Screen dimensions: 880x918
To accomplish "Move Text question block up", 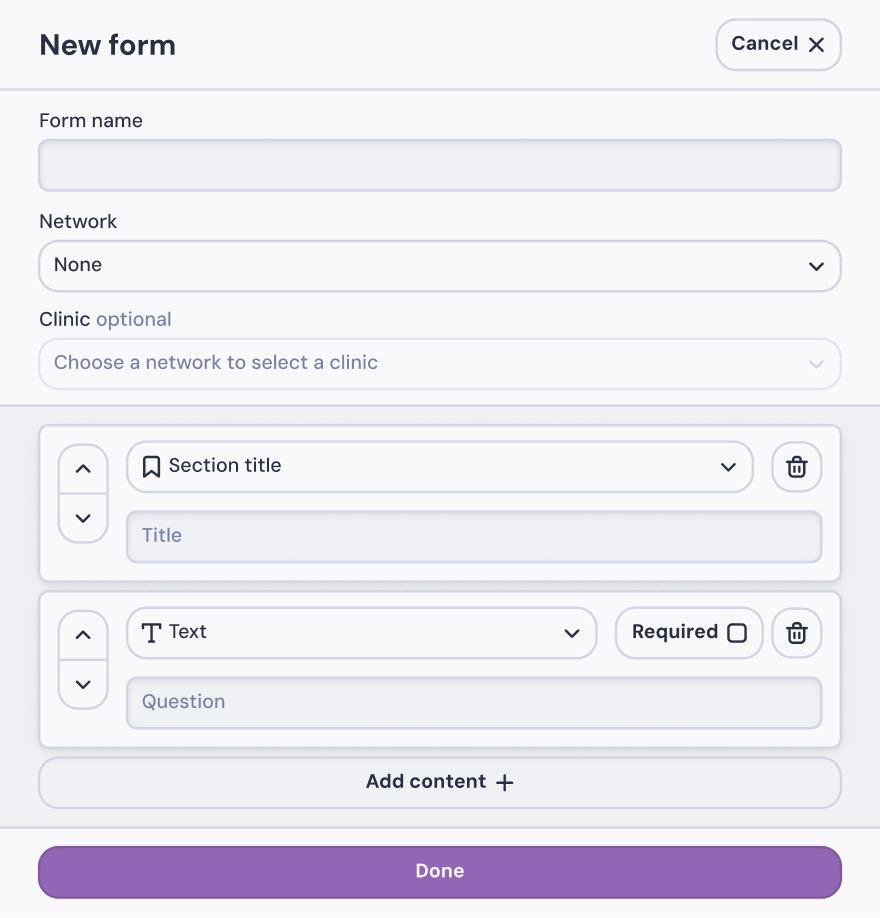I will click(x=83, y=635).
